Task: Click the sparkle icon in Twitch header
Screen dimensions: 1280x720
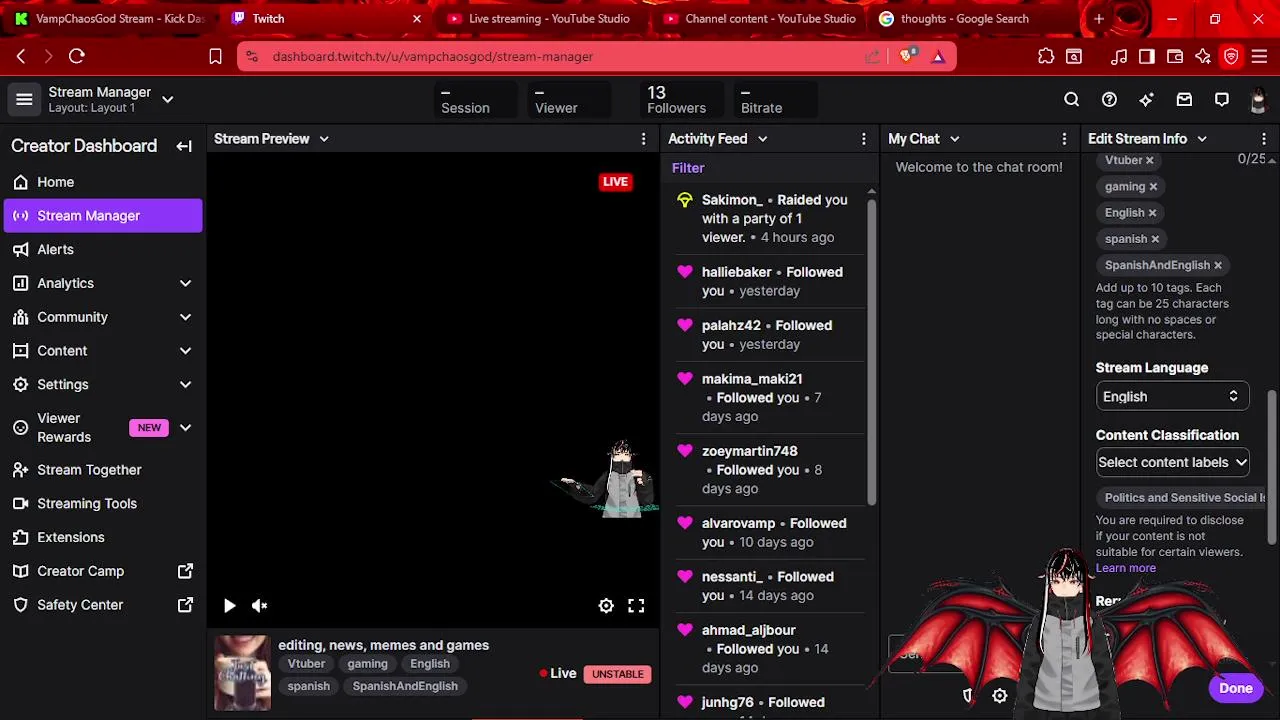Action: coord(1146,99)
